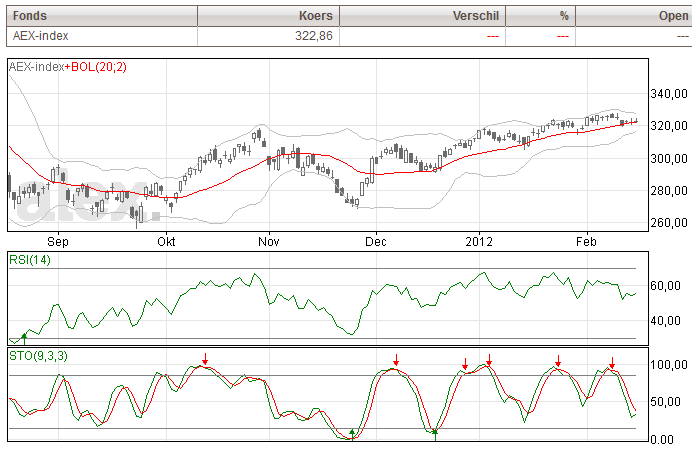Click the stochastic 0.00 axis label

[x=662, y=440]
